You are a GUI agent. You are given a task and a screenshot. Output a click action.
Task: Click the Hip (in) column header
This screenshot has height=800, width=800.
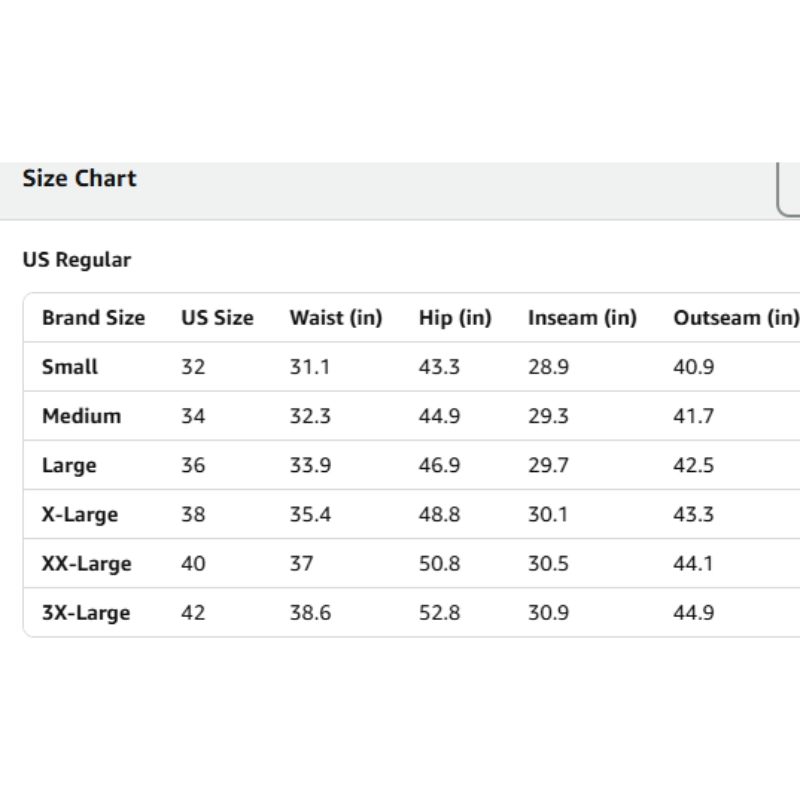(x=455, y=318)
